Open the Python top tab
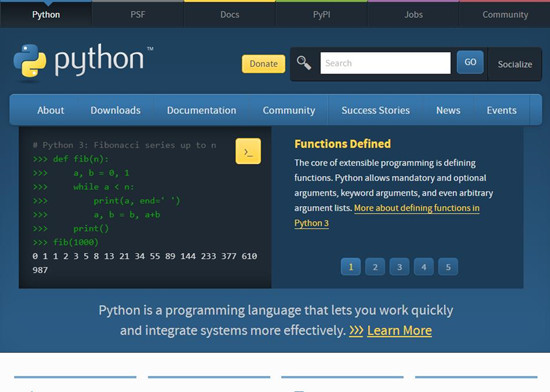The height and width of the screenshot is (392, 550). (x=46, y=15)
